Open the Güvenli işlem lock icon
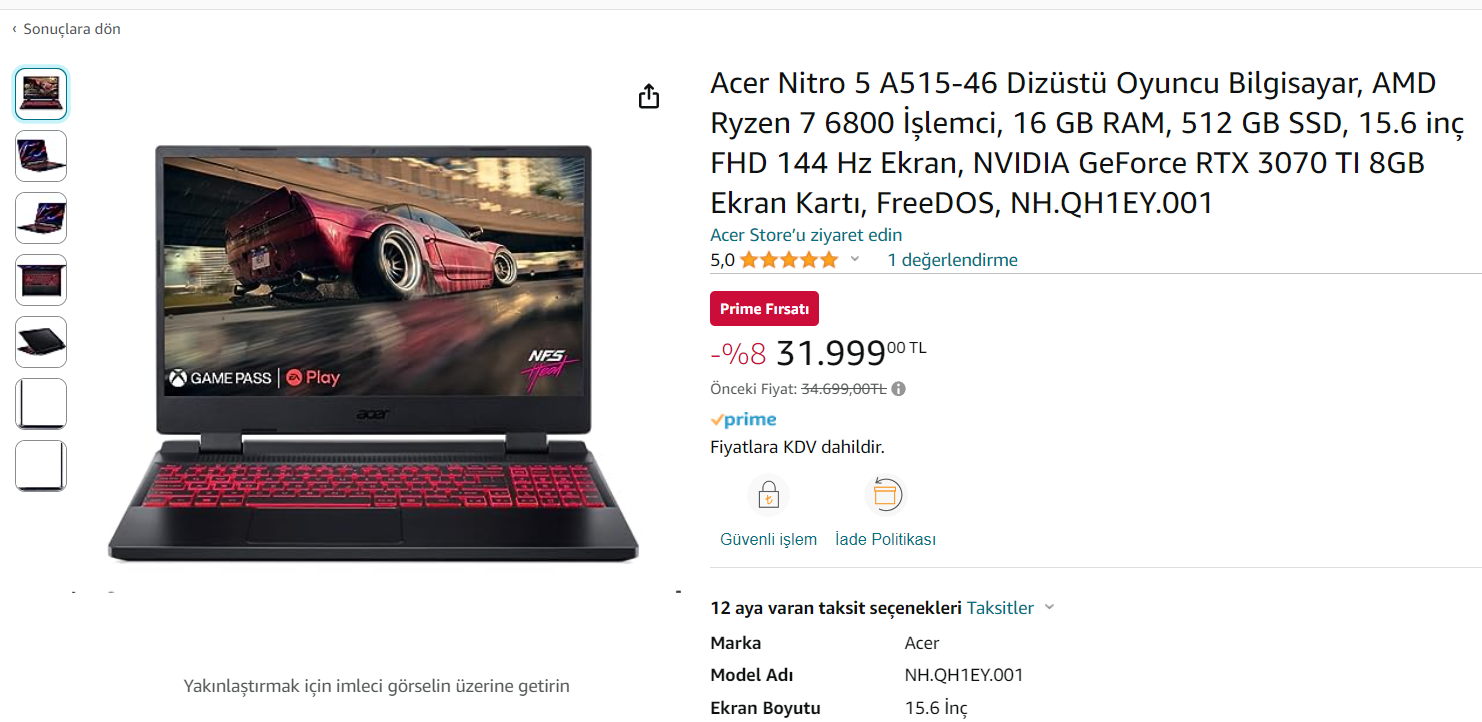The width and height of the screenshot is (1482, 722). click(x=768, y=495)
